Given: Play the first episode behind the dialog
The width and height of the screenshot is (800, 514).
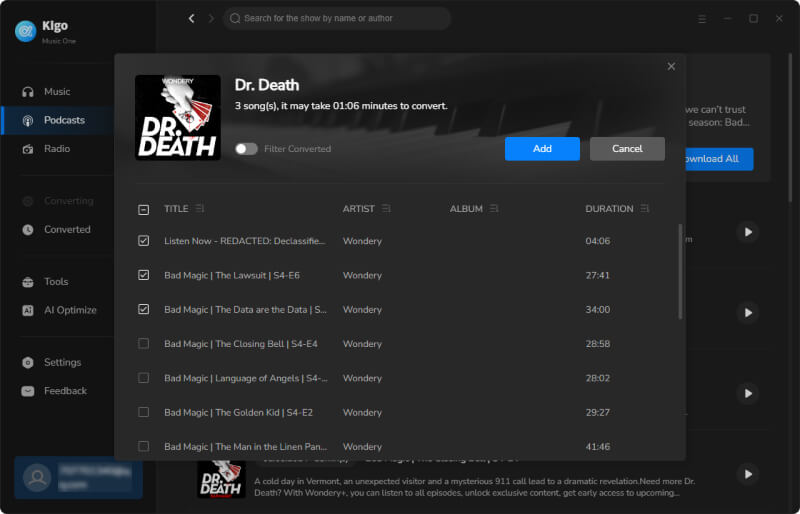Looking at the screenshot, I should pyautogui.click(x=747, y=232).
